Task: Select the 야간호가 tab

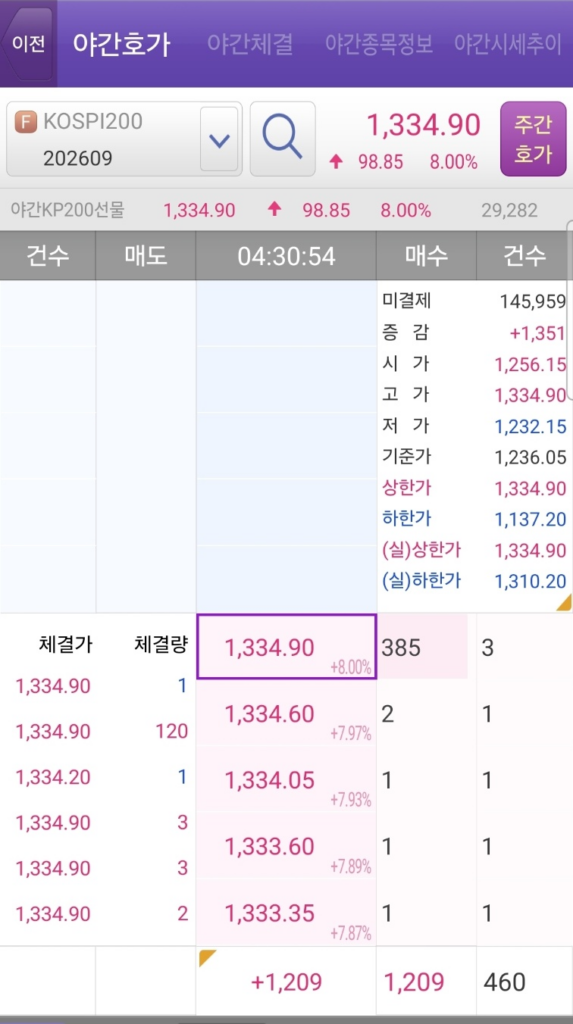Action: tap(122, 44)
